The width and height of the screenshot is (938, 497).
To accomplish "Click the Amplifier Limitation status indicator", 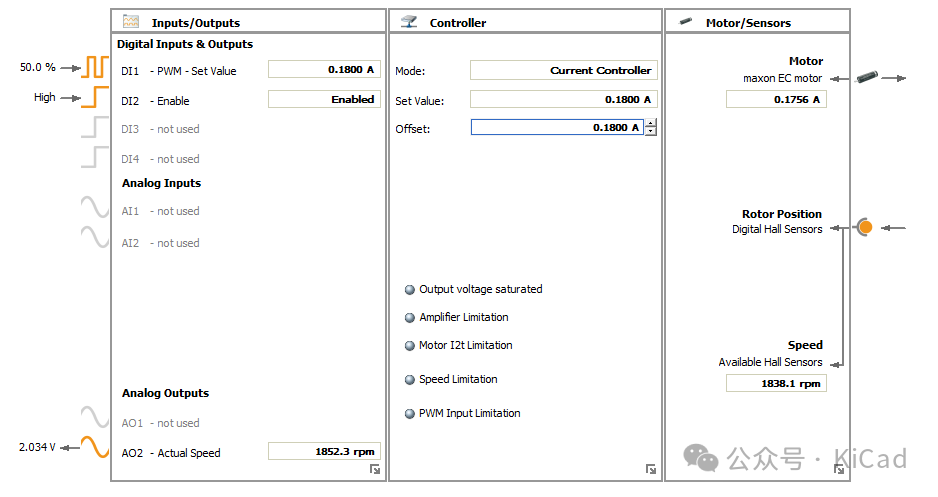I will pyautogui.click(x=409, y=318).
